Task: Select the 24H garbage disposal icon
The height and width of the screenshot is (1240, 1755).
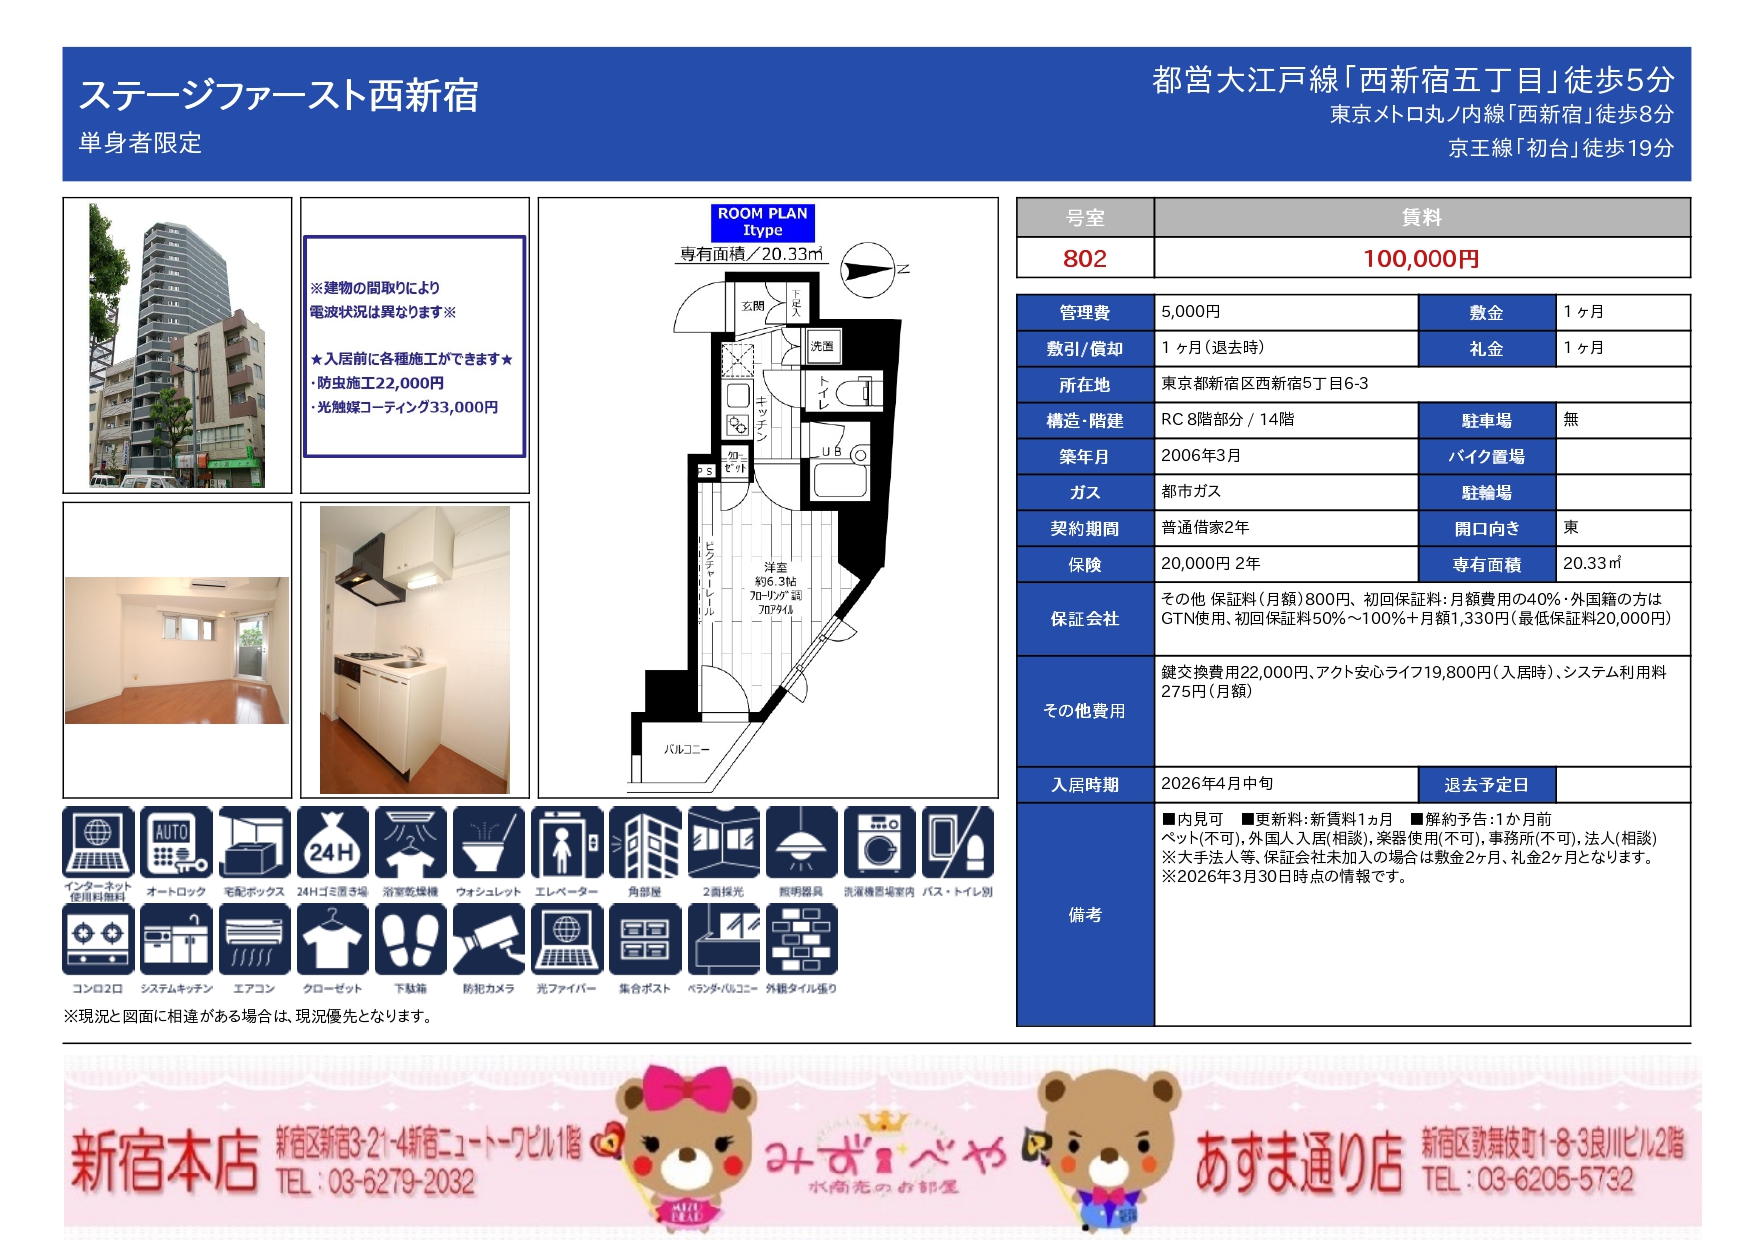Action: 332,842
